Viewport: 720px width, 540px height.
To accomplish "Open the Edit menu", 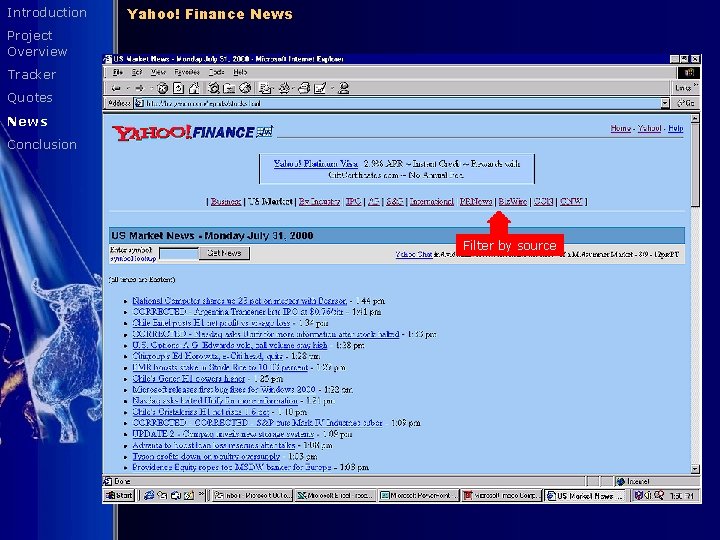I will [137, 72].
